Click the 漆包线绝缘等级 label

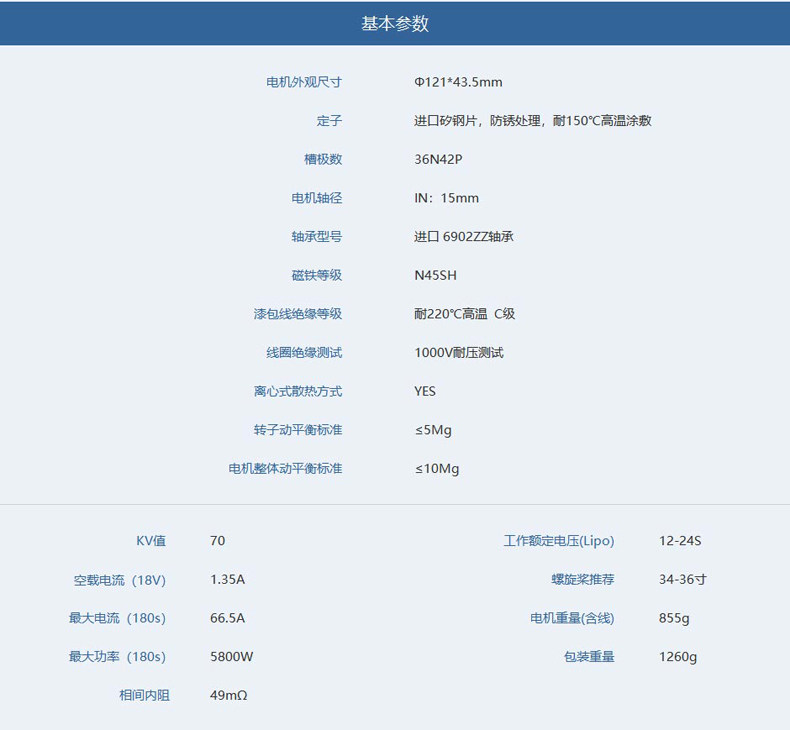click(298, 314)
